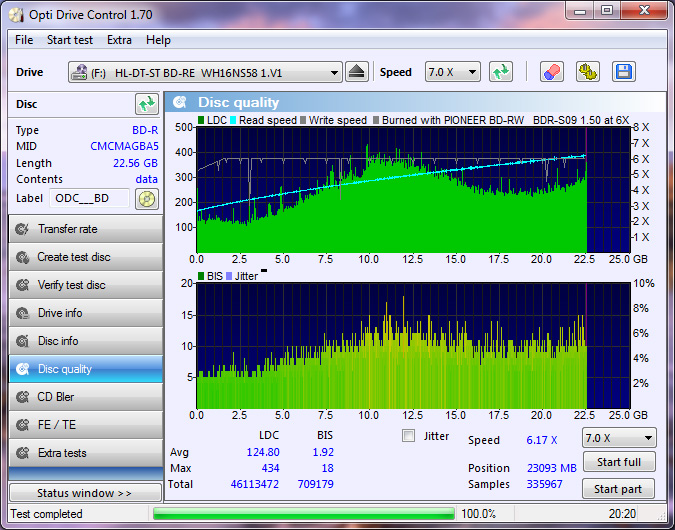This screenshot has width=675, height=530.
Task: Click the eraser icon in toolbar
Action: (x=551, y=72)
